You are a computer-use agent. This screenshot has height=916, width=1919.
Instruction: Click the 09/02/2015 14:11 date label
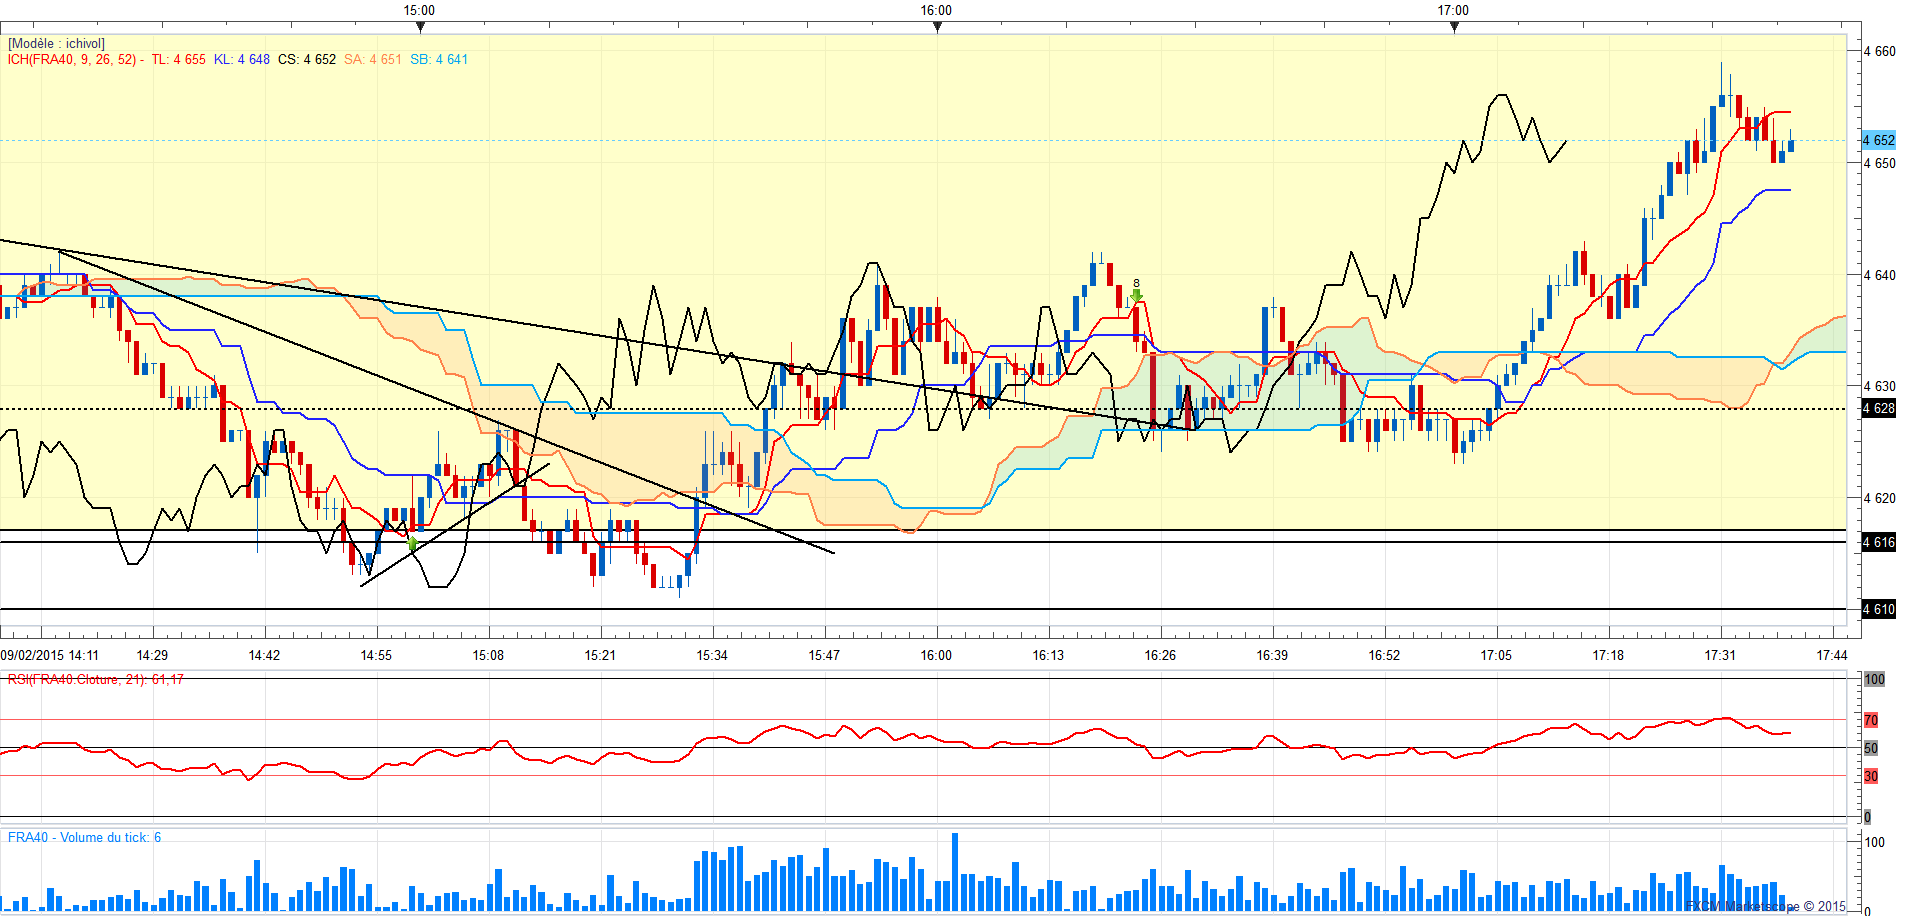(x=50, y=655)
